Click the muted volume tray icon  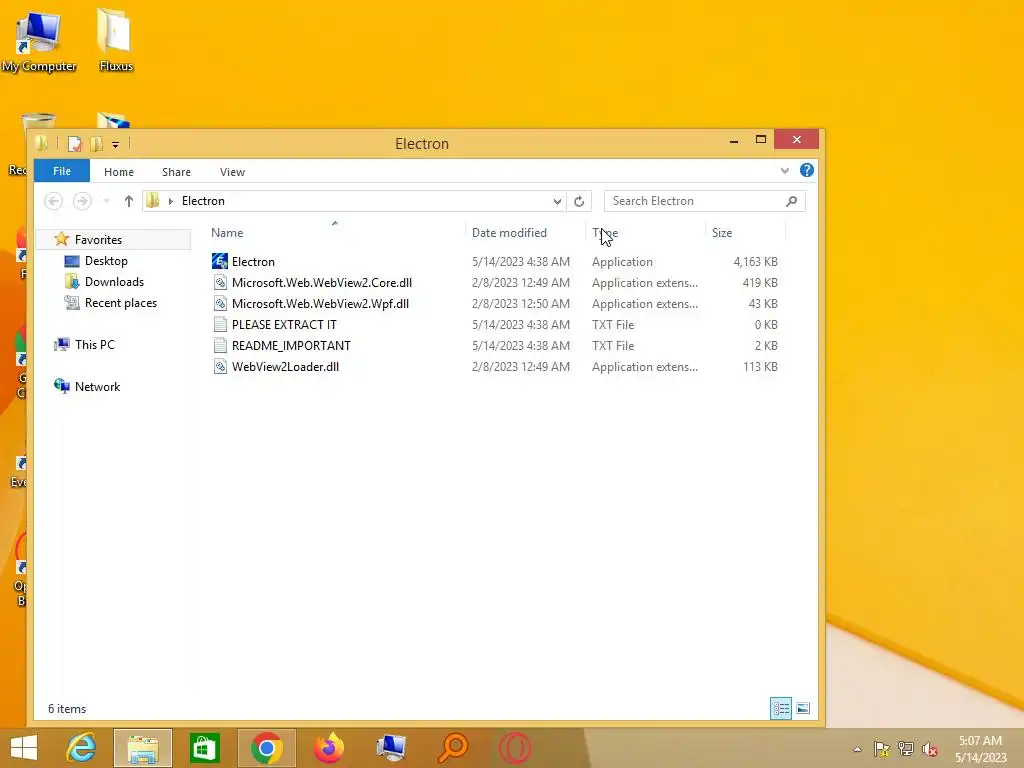pyautogui.click(x=929, y=749)
